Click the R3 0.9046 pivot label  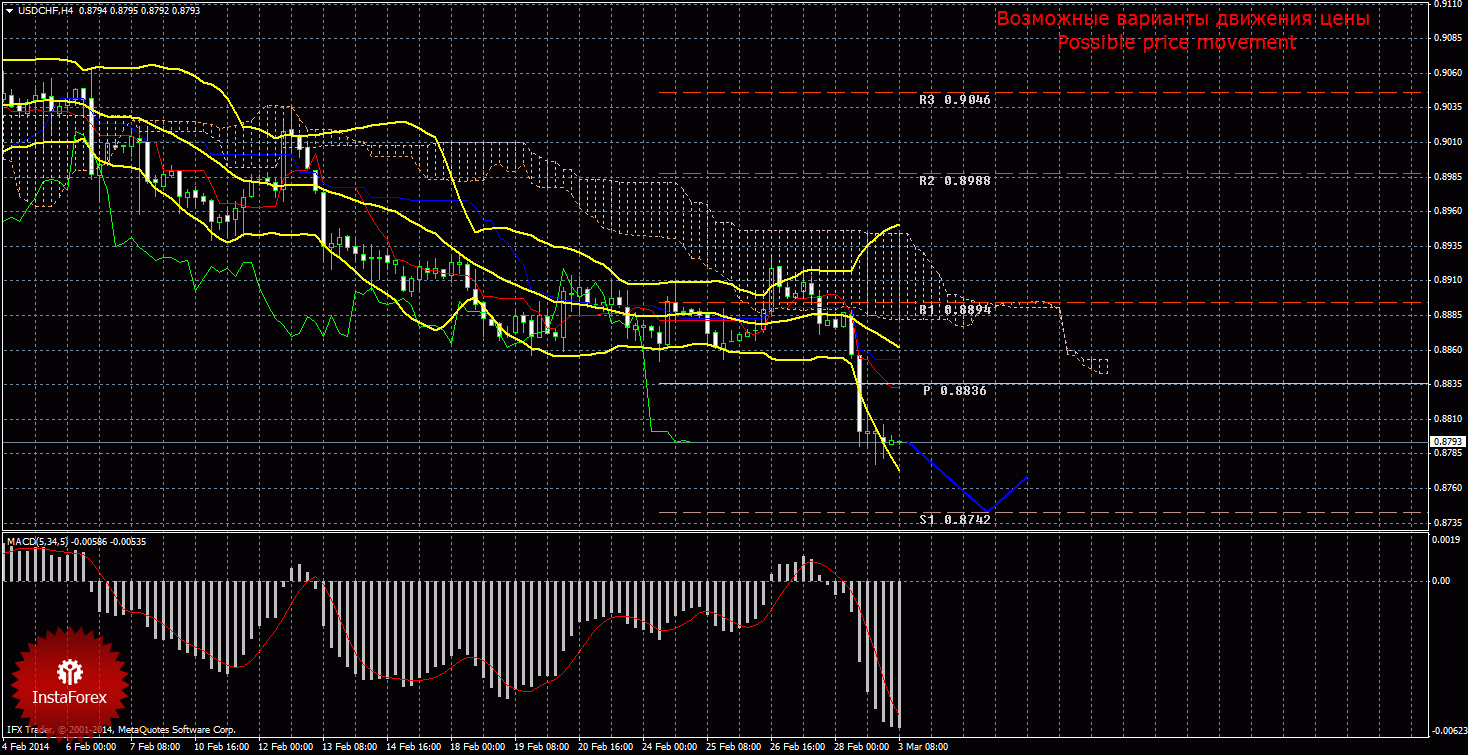coord(955,100)
